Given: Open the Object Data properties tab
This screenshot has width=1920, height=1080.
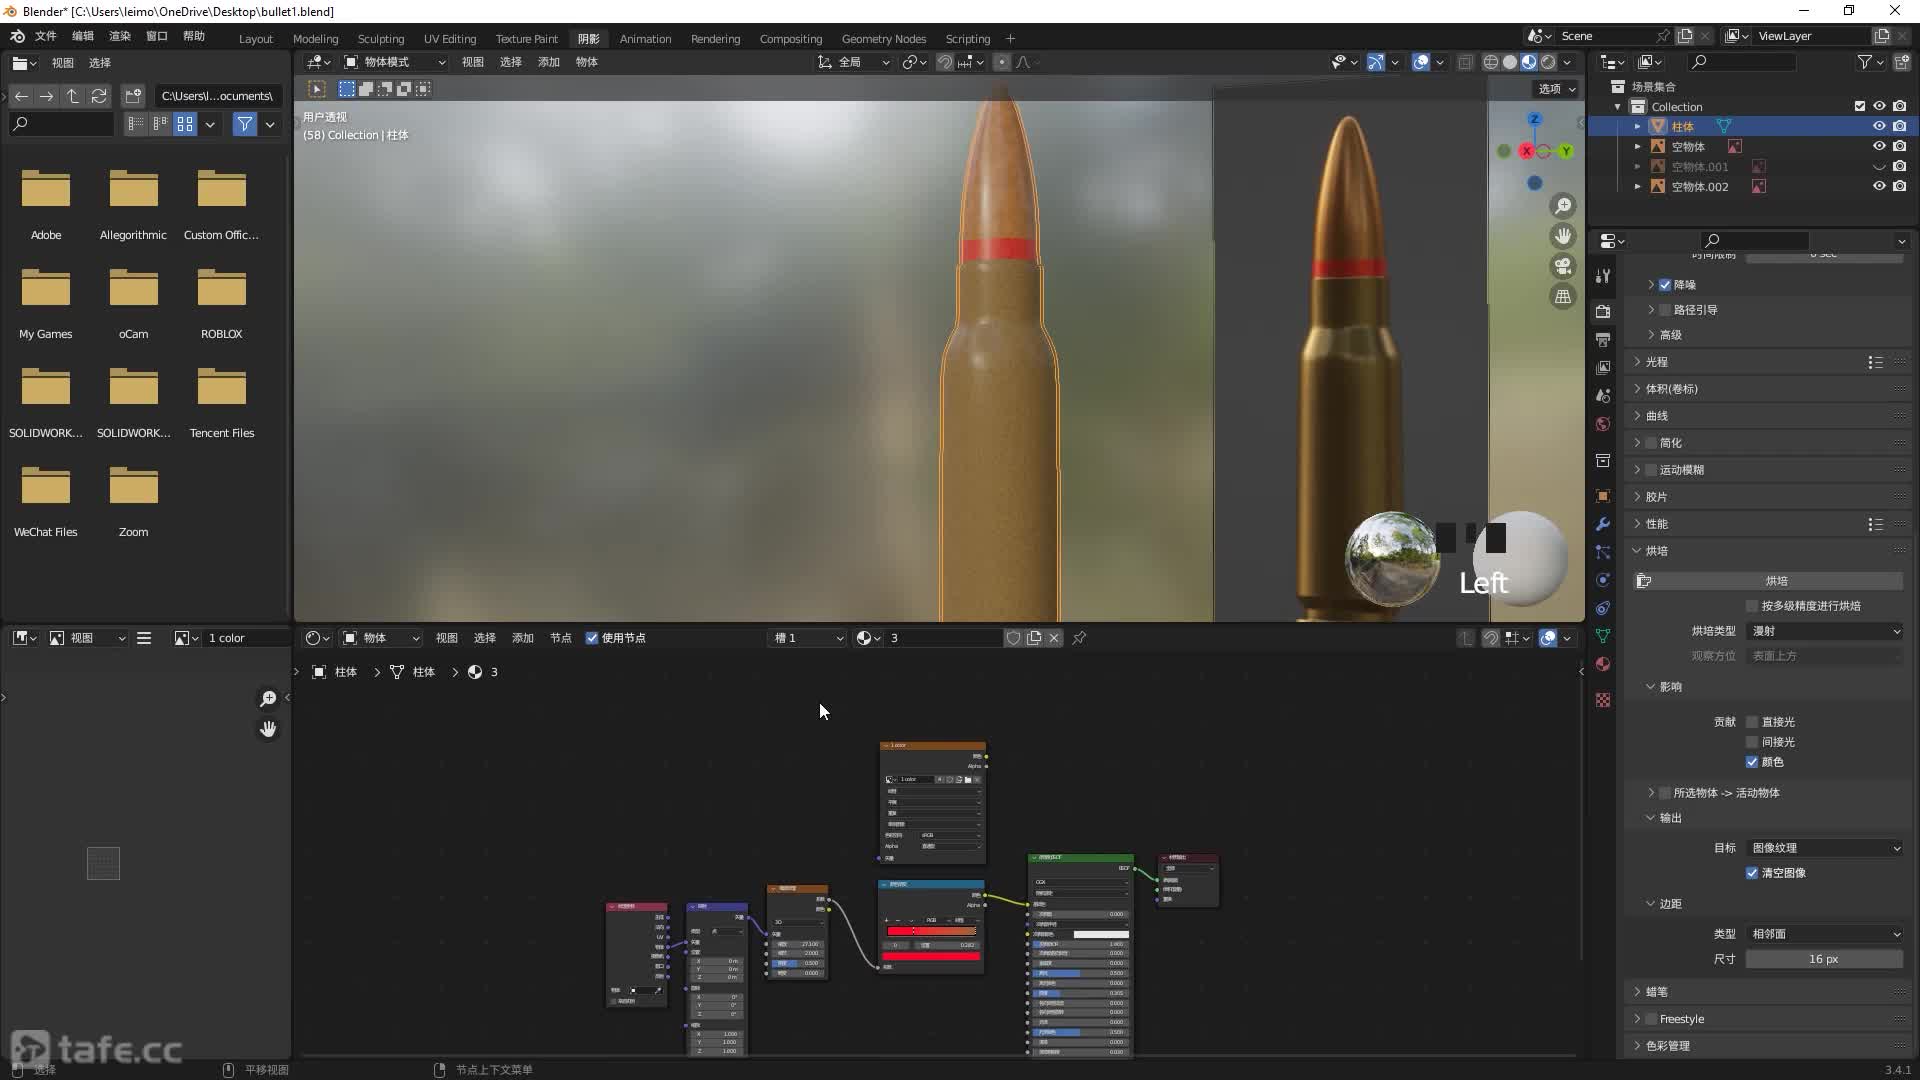Looking at the screenshot, I should point(1603,636).
